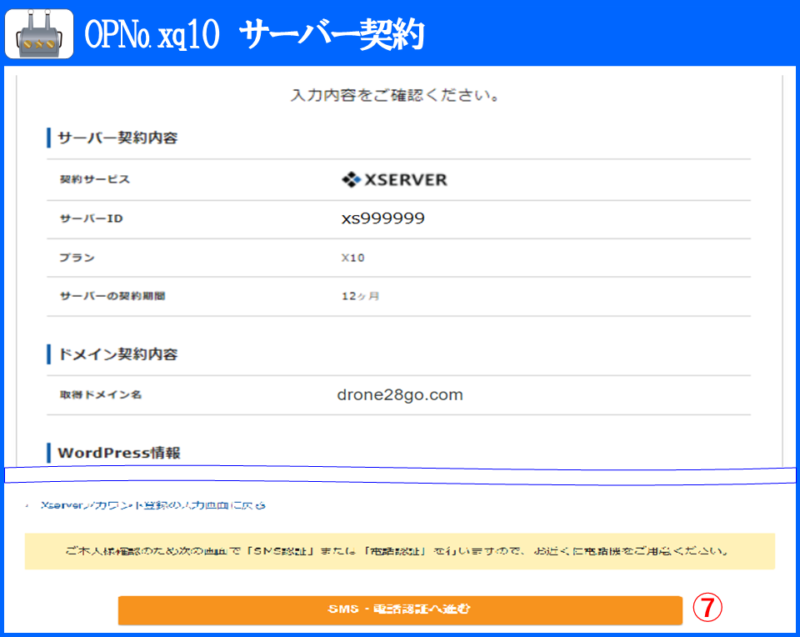Click the プラン row label
Screen dimensions: 800x637
[77, 258]
